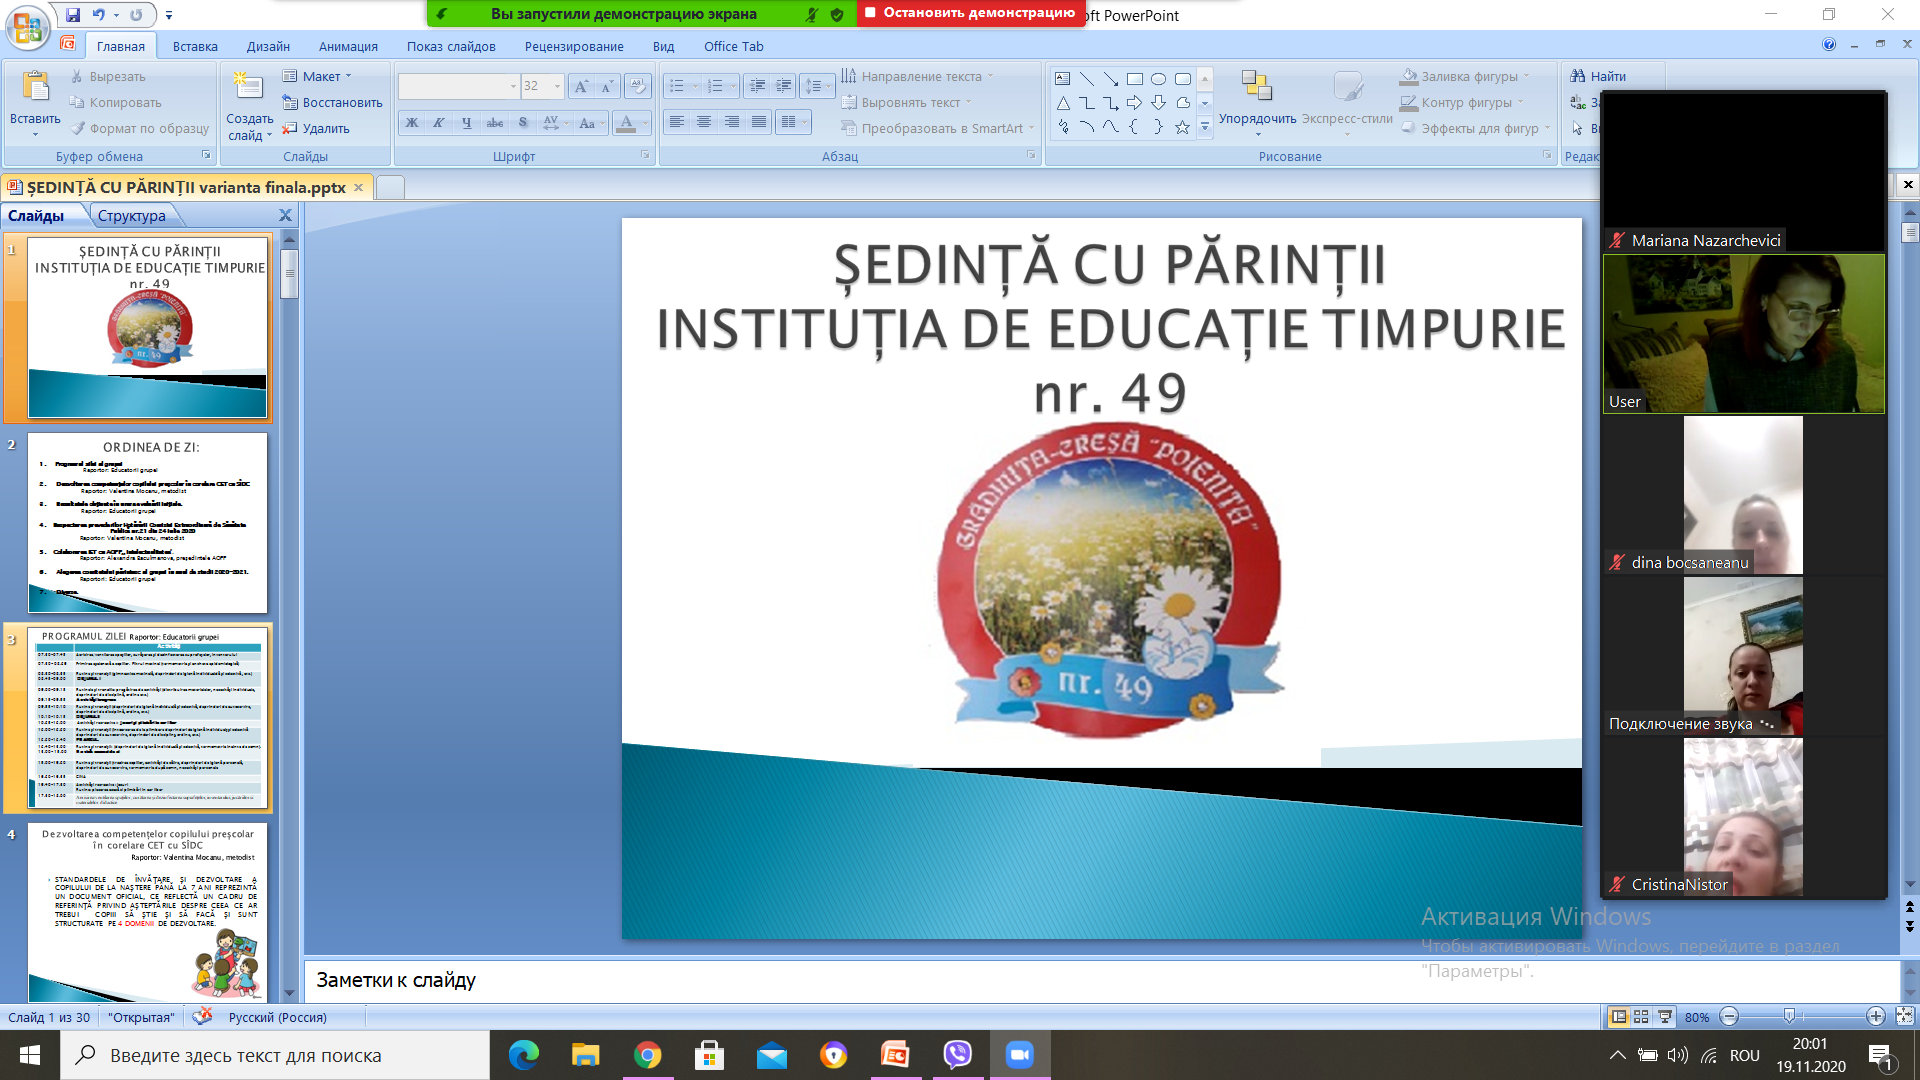Open the font name combo box
Screen dimensions: 1920x1080
coord(459,87)
